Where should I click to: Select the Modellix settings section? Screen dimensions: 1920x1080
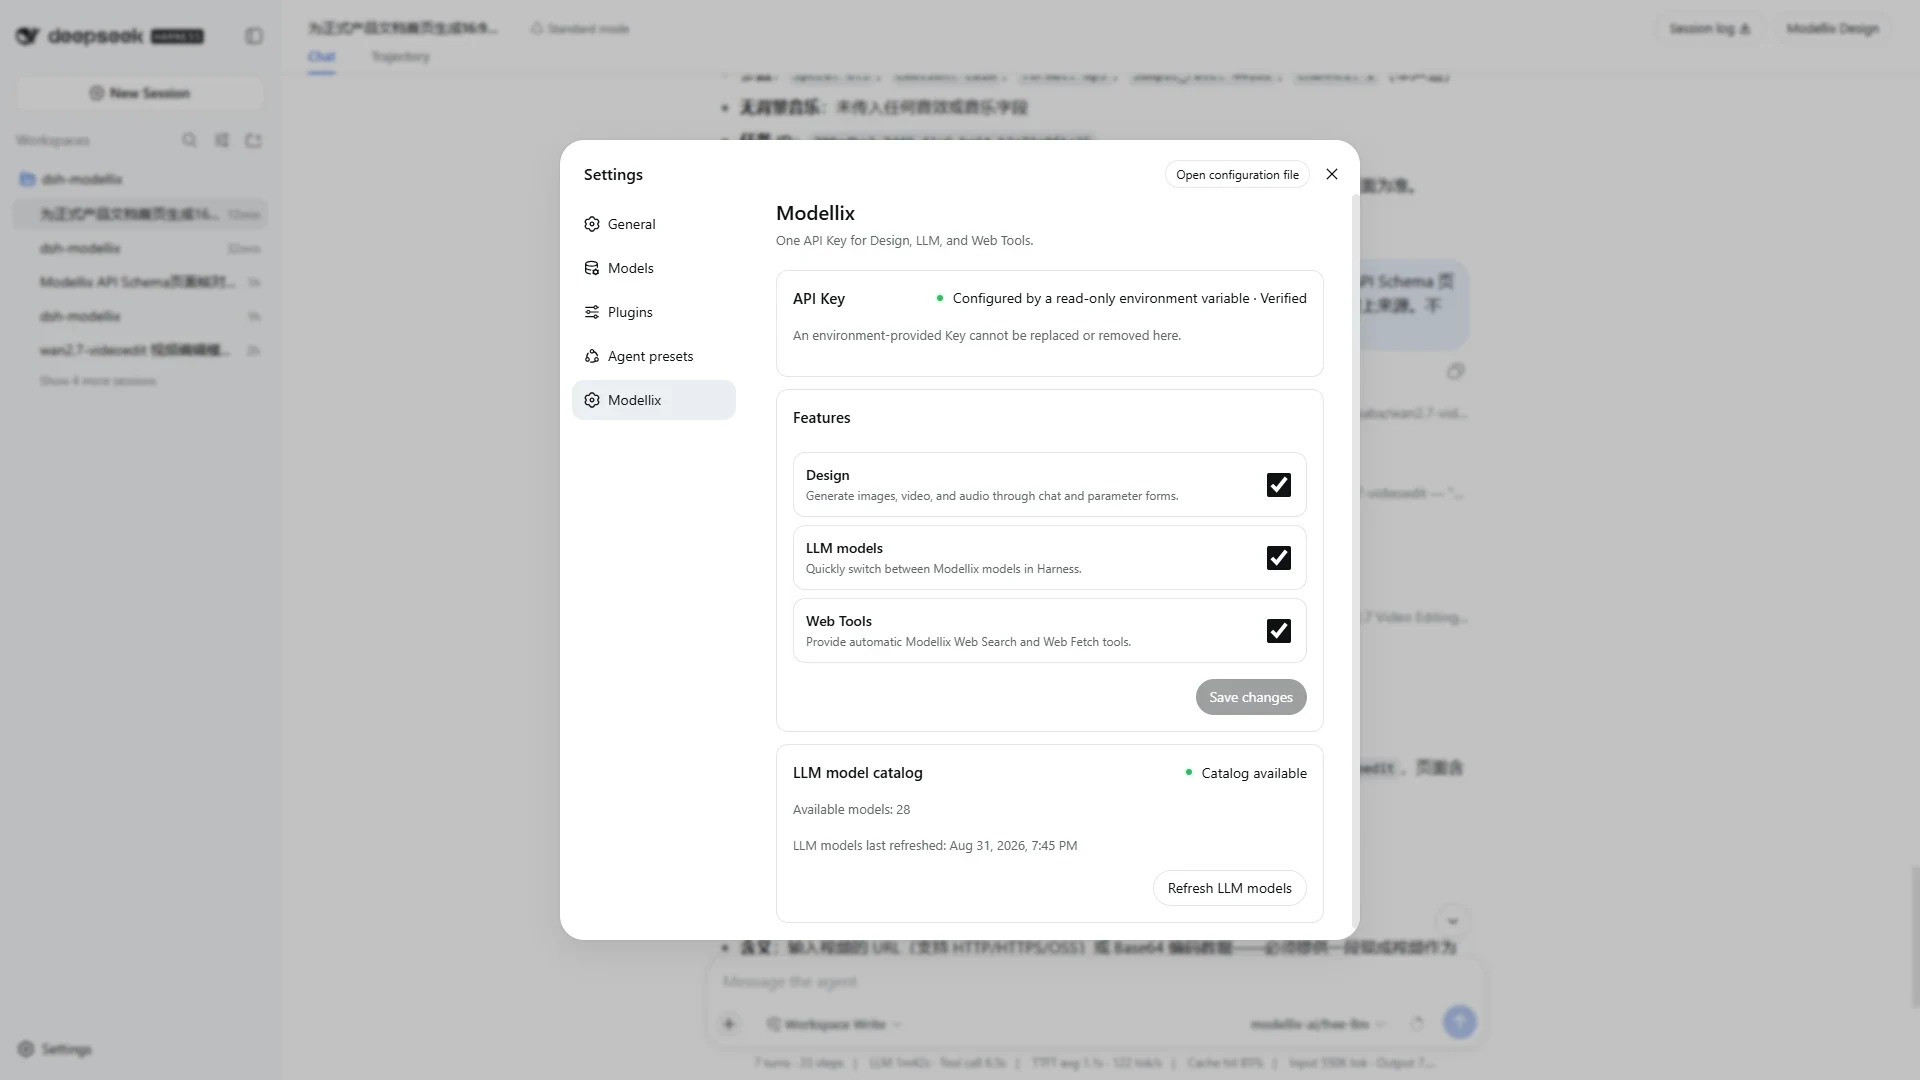pyautogui.click(x=653, y=400)
